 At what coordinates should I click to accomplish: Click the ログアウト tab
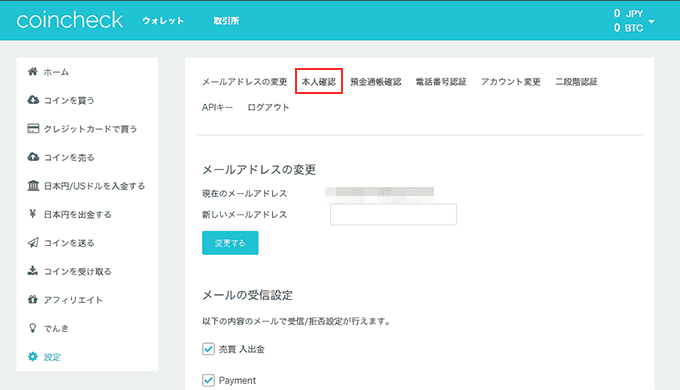click(268, 107)
